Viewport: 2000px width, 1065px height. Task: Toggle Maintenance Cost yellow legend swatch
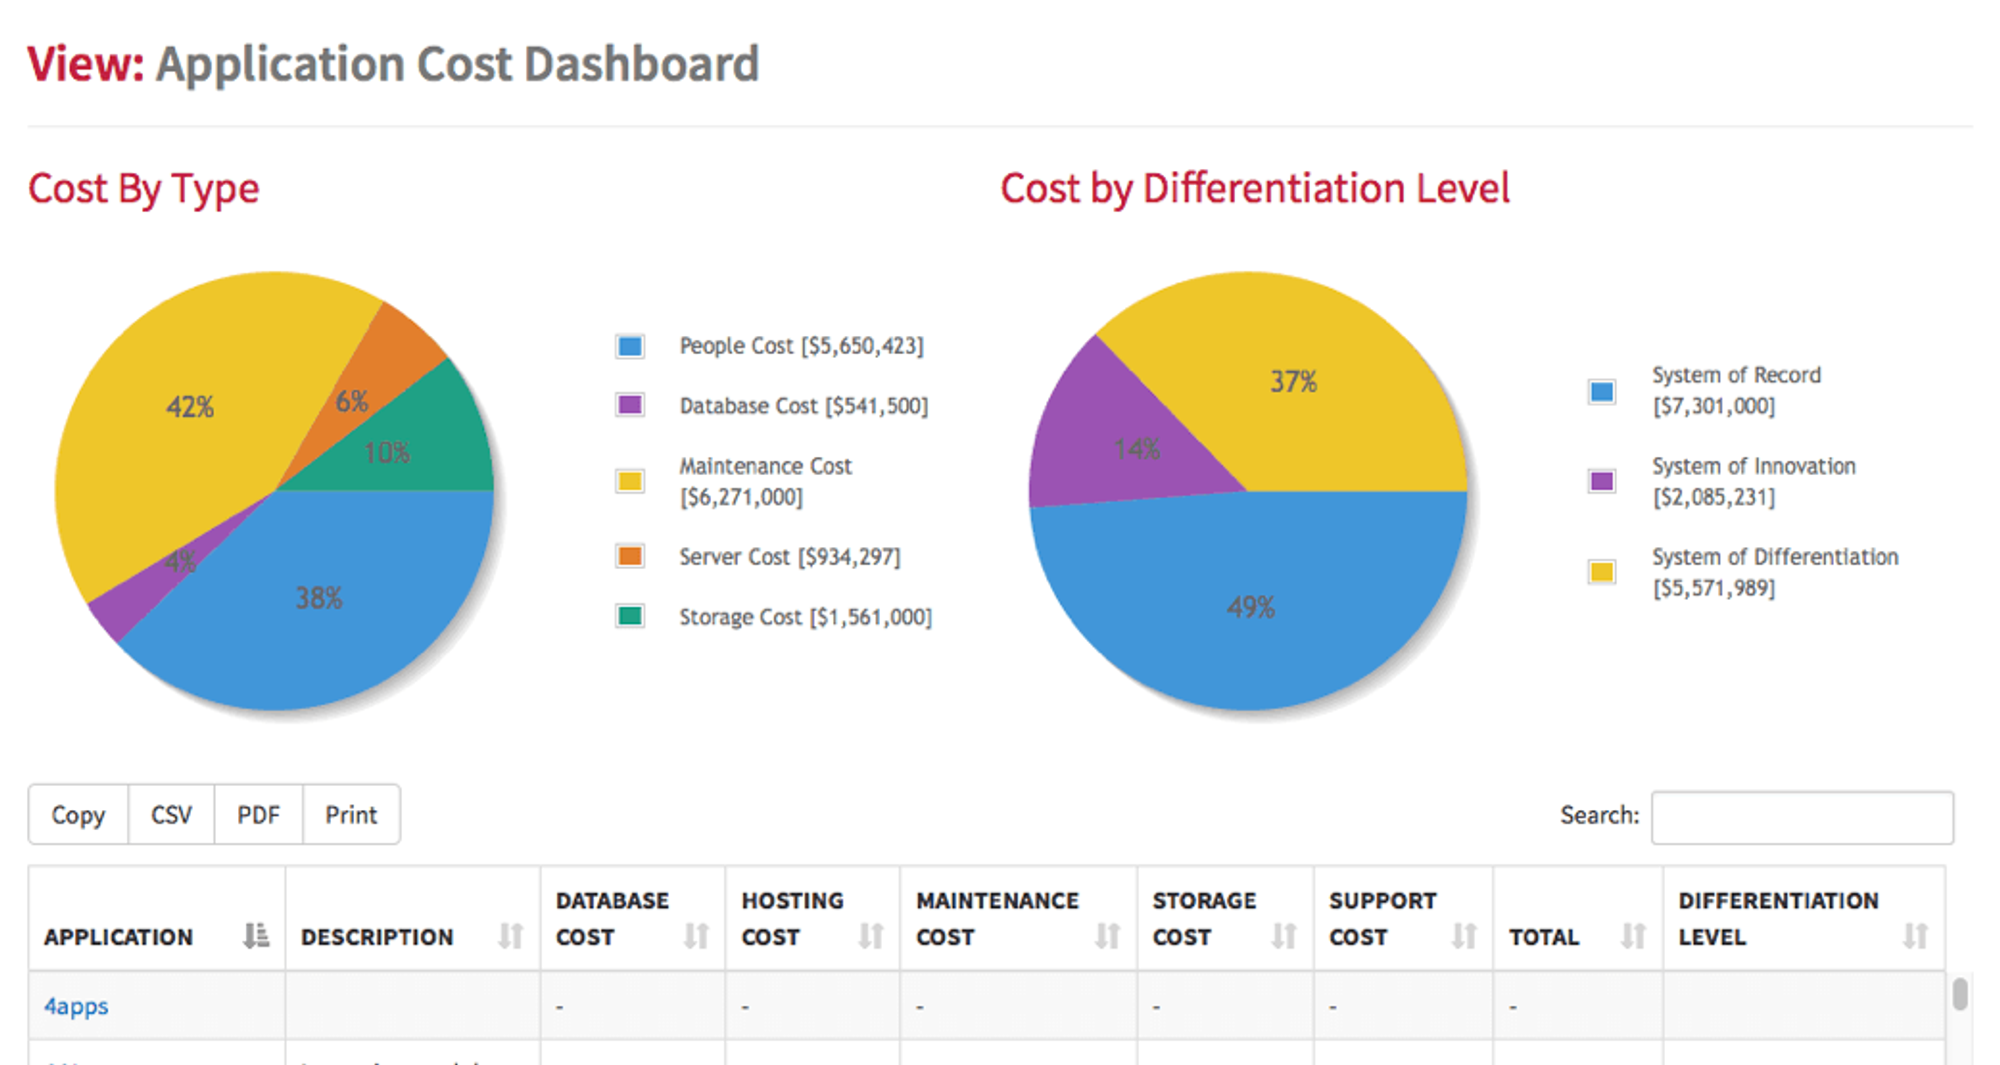[630, 481]
